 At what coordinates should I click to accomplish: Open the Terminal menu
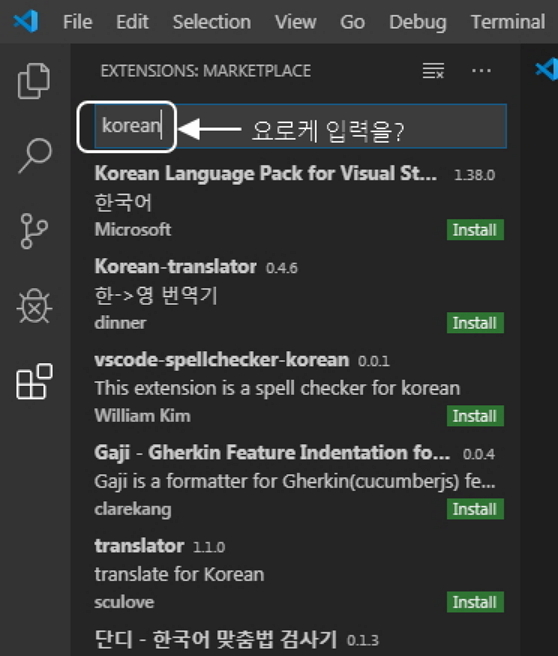tap(508, 22)
